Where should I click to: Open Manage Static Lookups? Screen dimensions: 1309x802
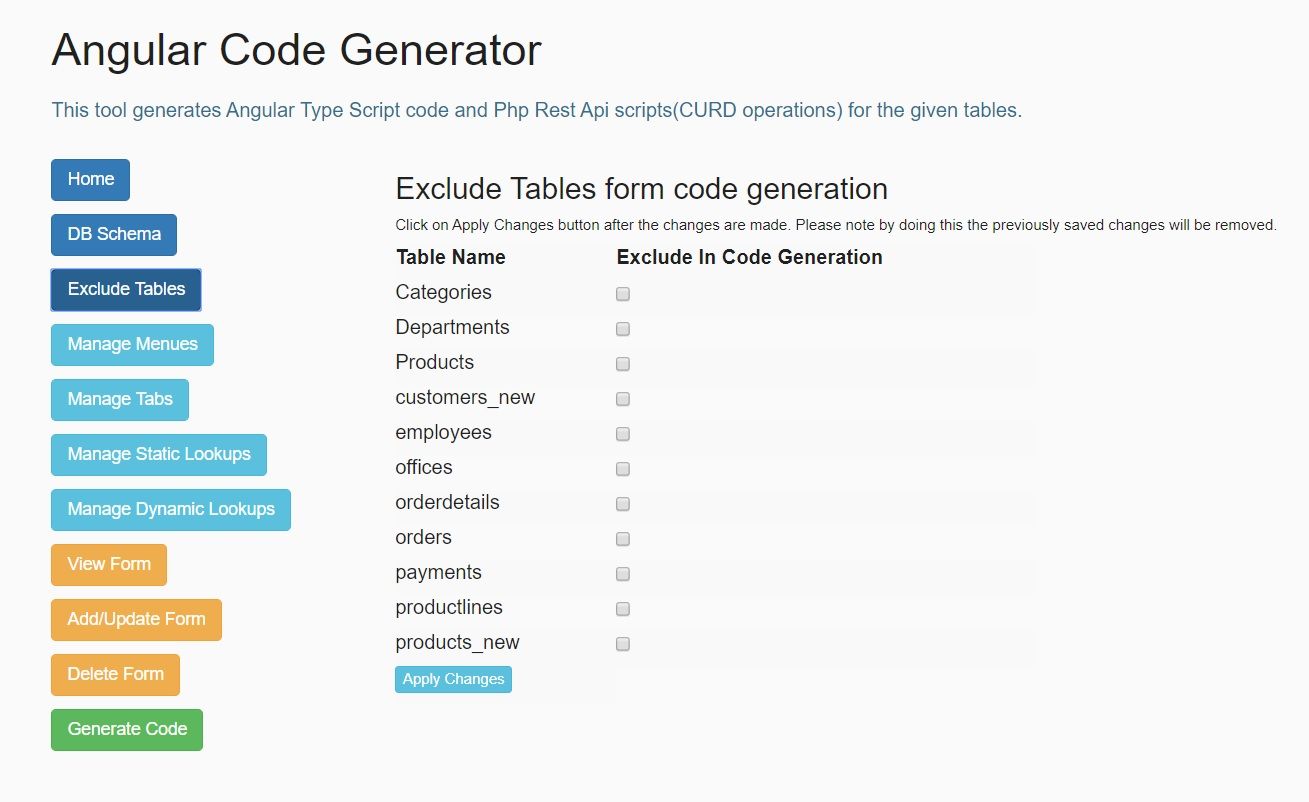click(159, 454)
